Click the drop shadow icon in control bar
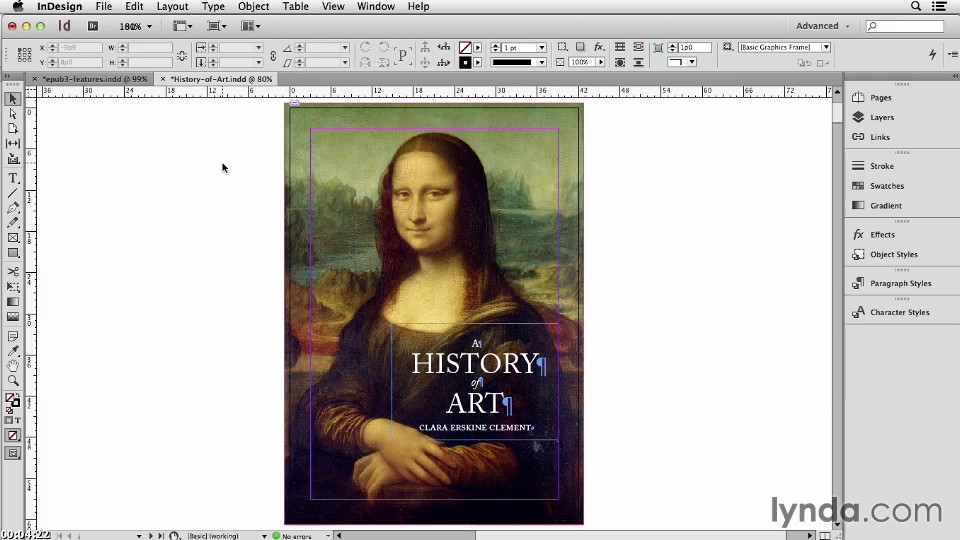The height and width of the screenshot is (540, 960). [580, 47]
